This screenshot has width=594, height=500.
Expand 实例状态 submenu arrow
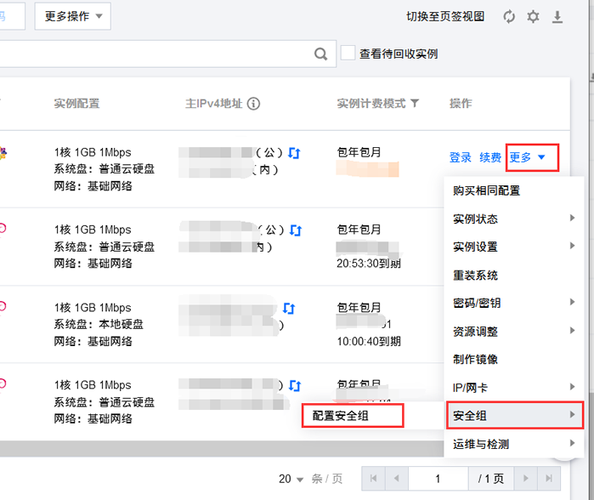572,218
